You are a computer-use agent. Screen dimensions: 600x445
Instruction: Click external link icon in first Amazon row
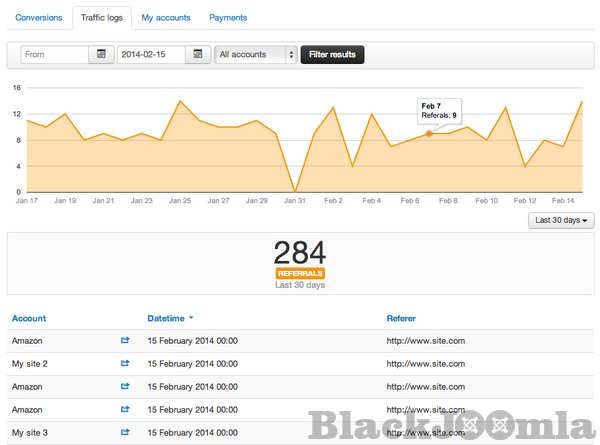pyautogui.click(x=125, y=341)
